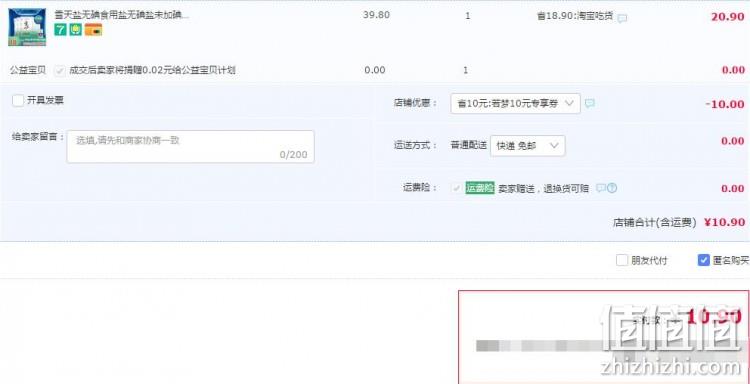Click the green 运费险 tag
750x384 pixels.
480,188
